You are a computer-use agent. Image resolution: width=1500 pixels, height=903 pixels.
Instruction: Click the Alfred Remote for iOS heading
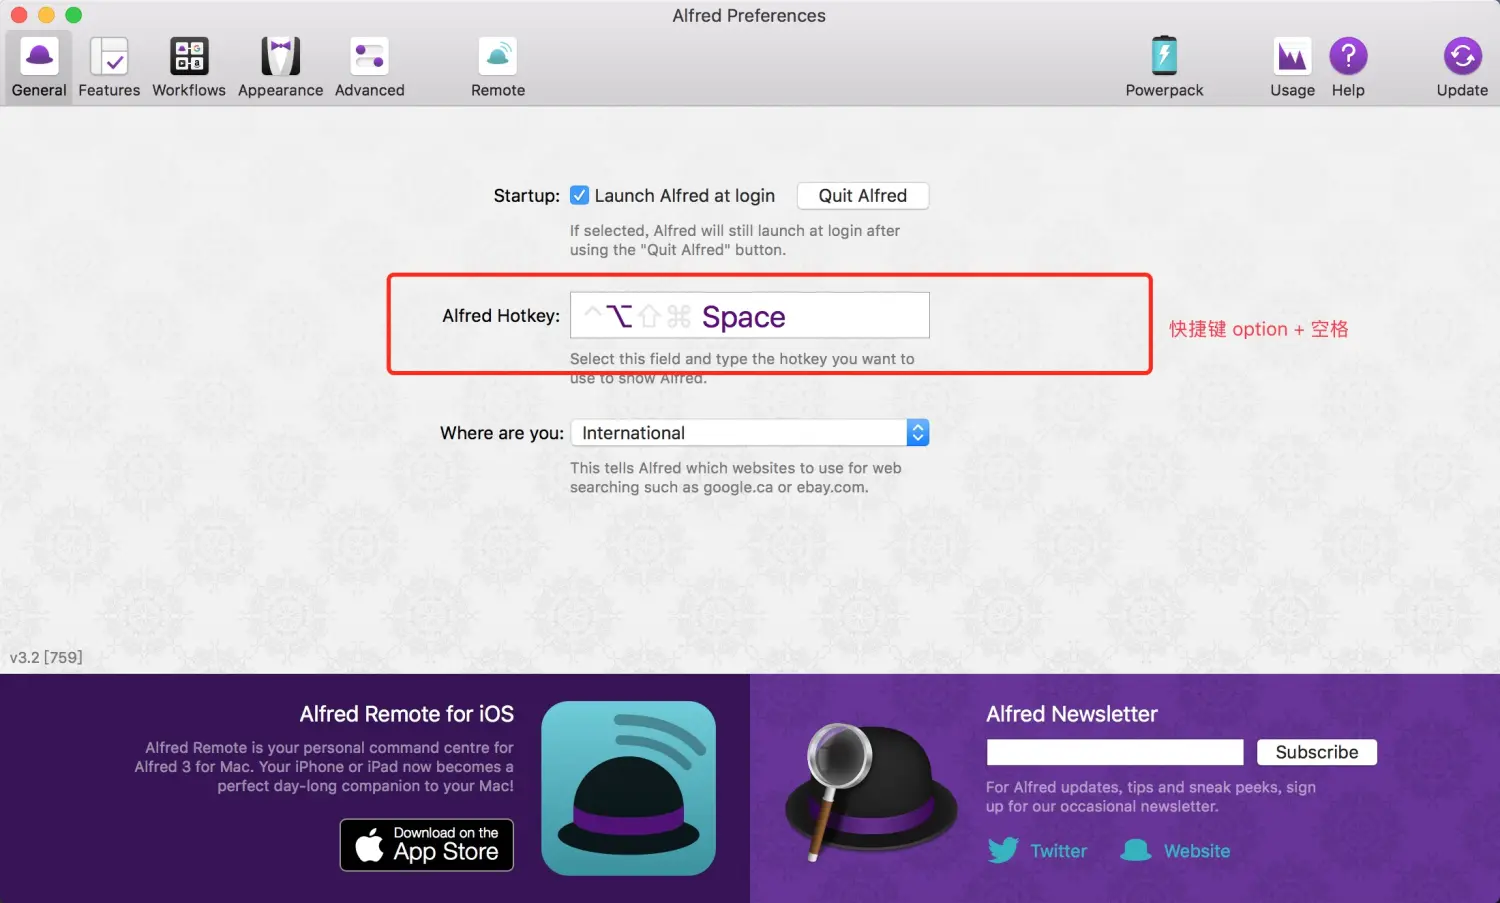[x=407, y=714]
